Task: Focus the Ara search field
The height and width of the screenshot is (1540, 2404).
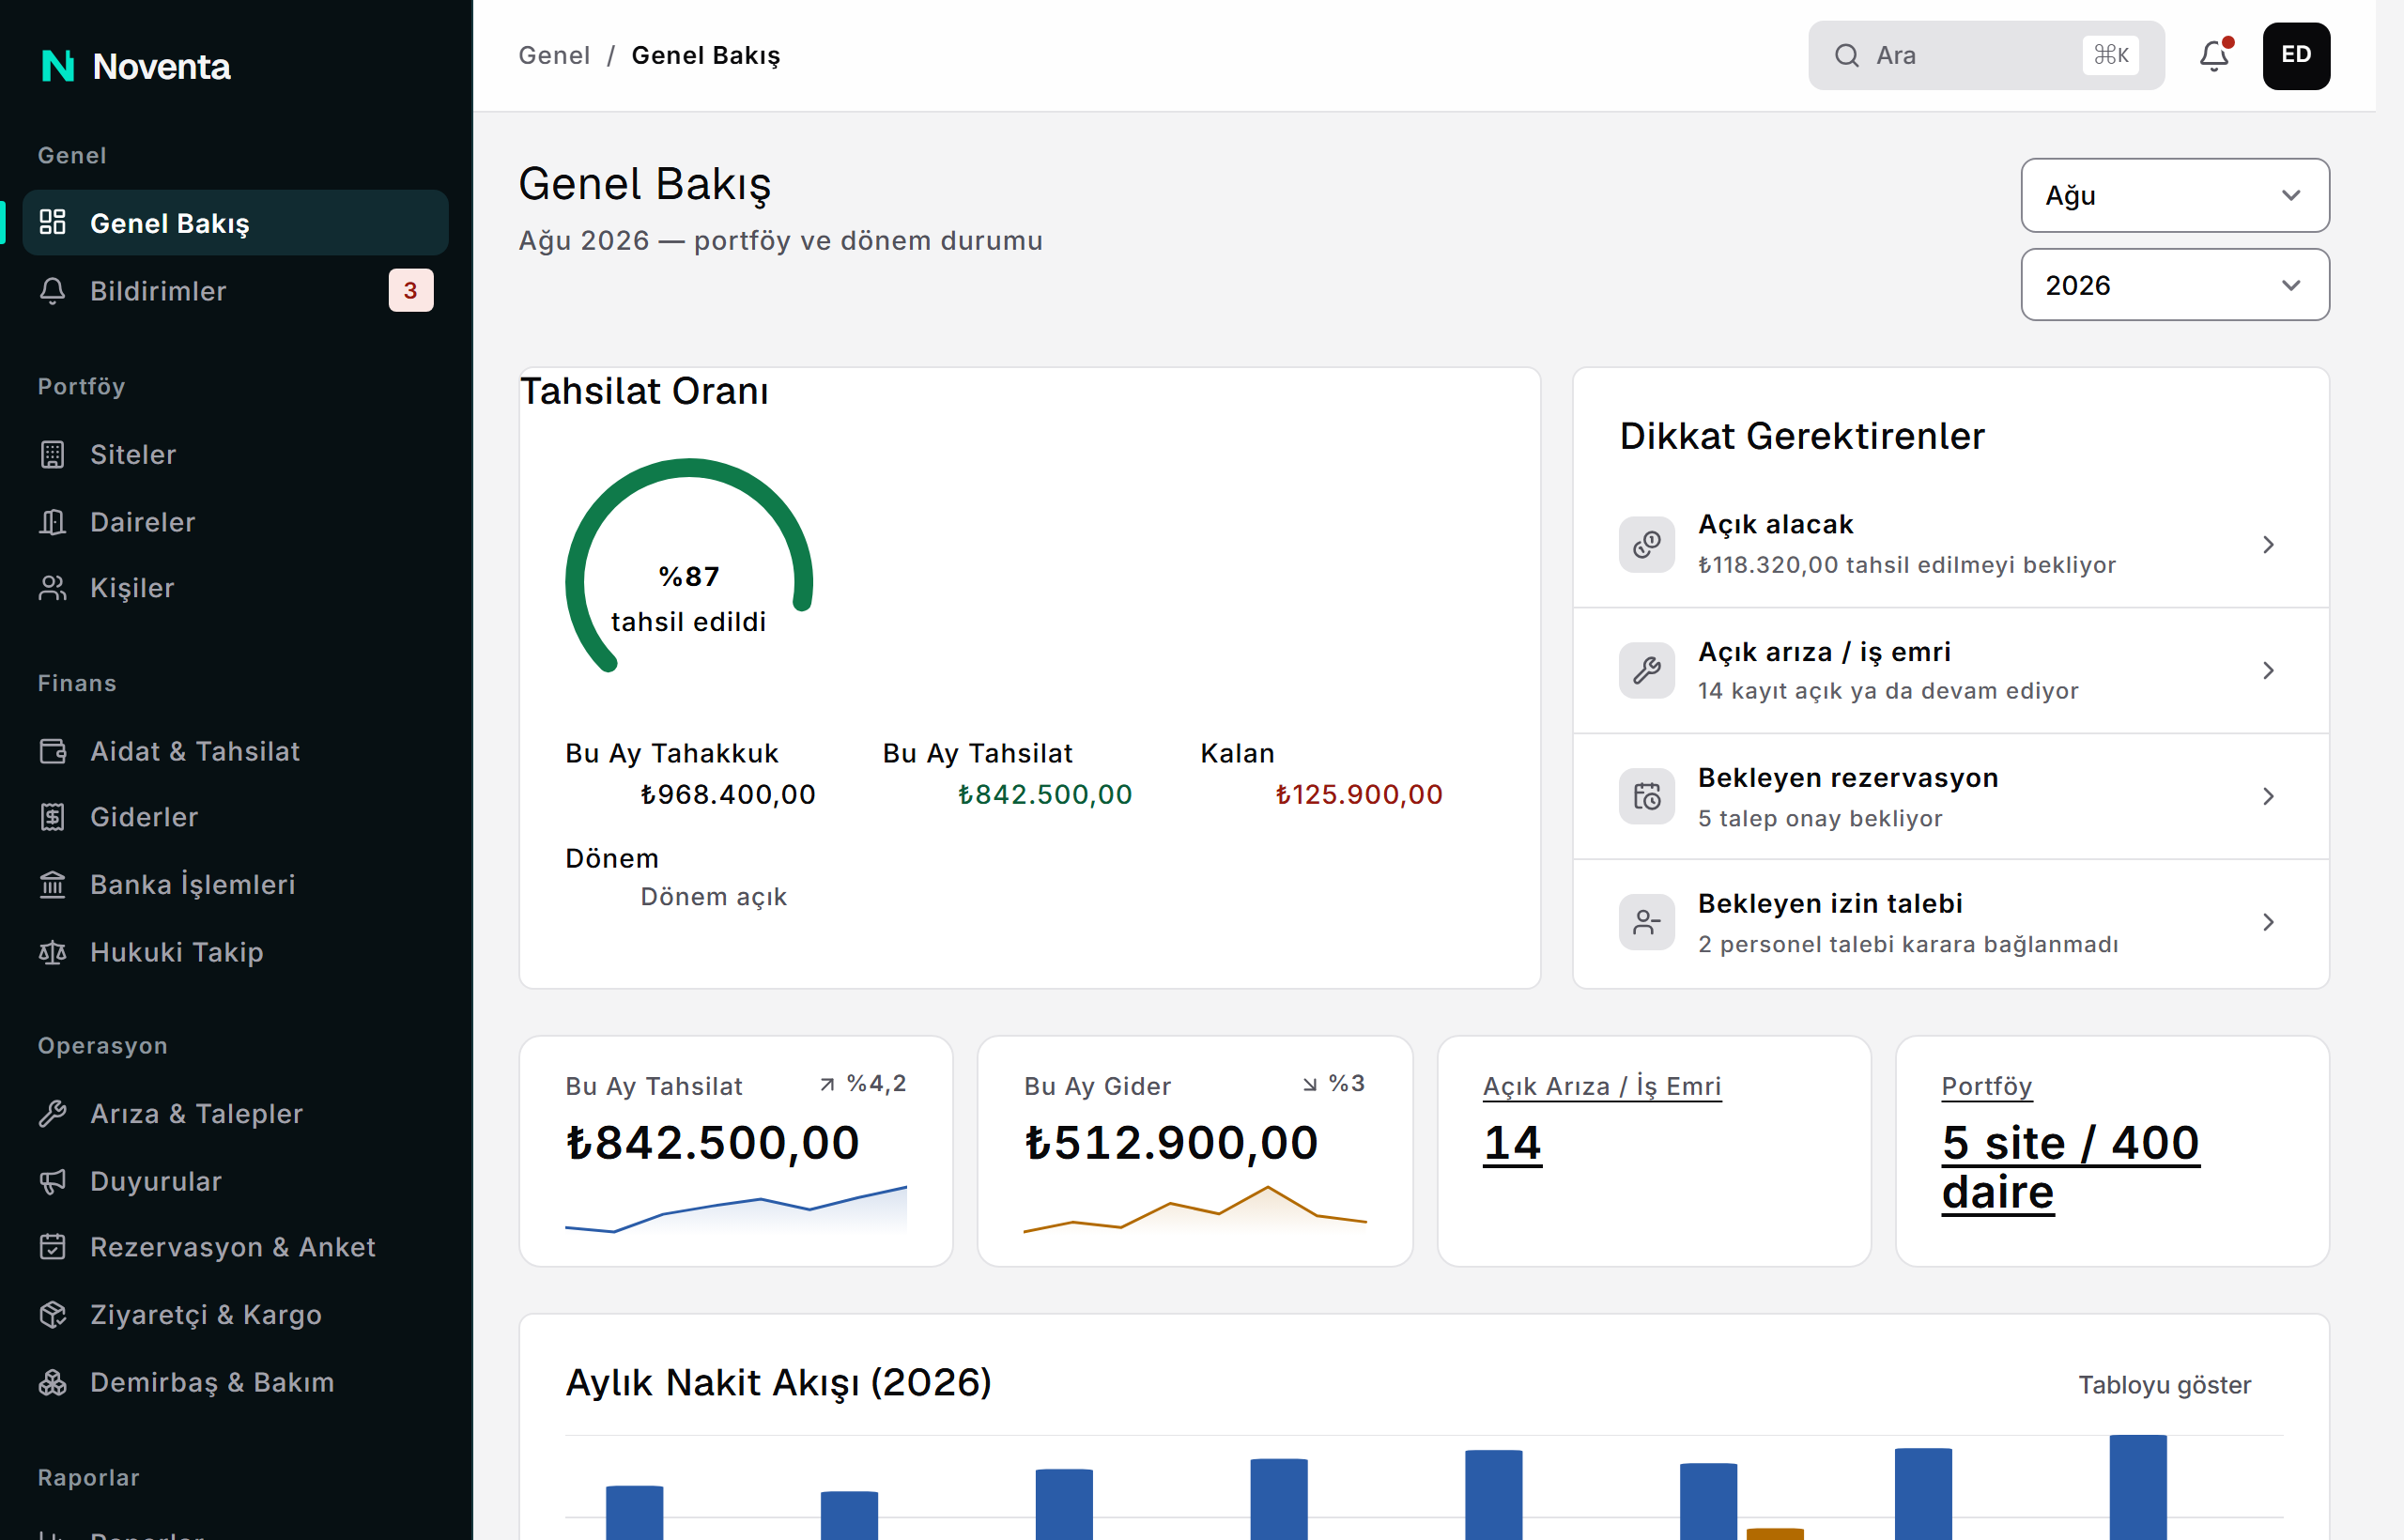Action: click(1986, 55)
